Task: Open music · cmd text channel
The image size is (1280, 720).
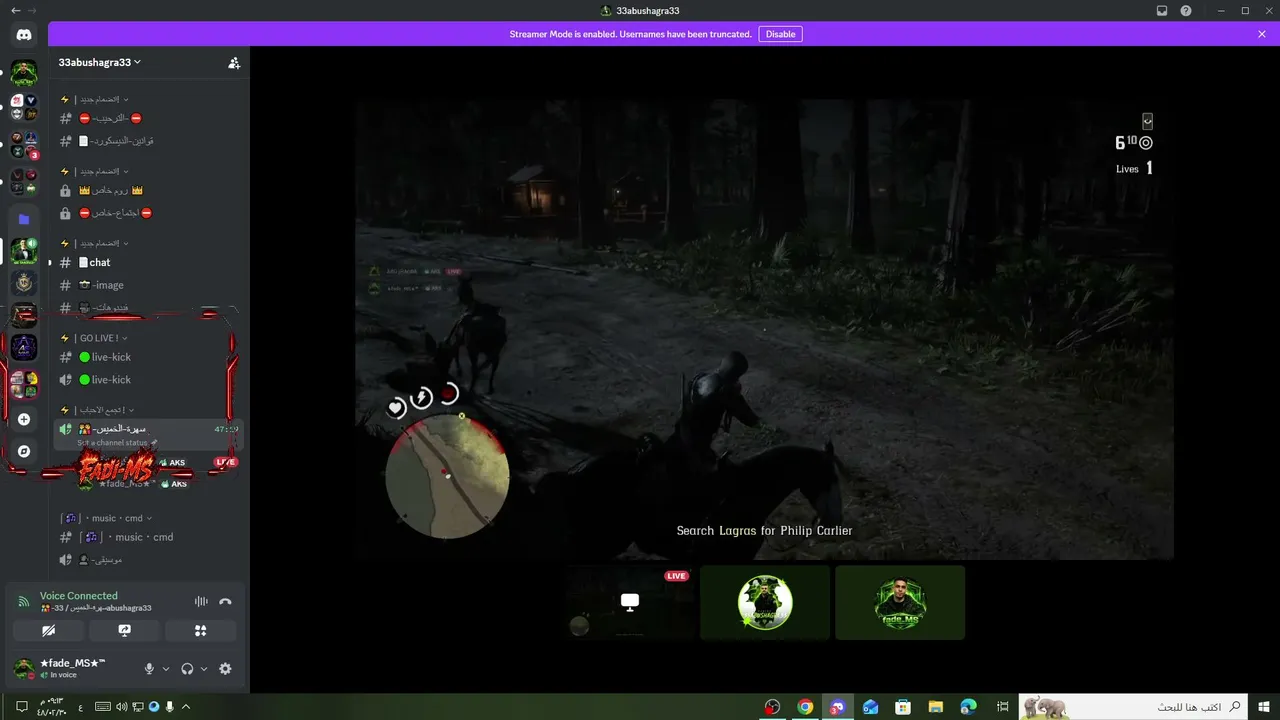Action: [x=148, y=537]
